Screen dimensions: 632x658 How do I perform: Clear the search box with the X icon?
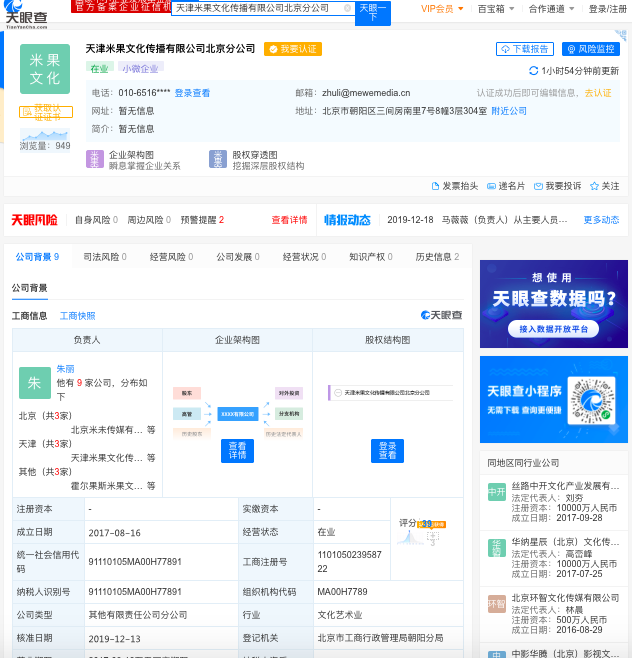[347, 8]
